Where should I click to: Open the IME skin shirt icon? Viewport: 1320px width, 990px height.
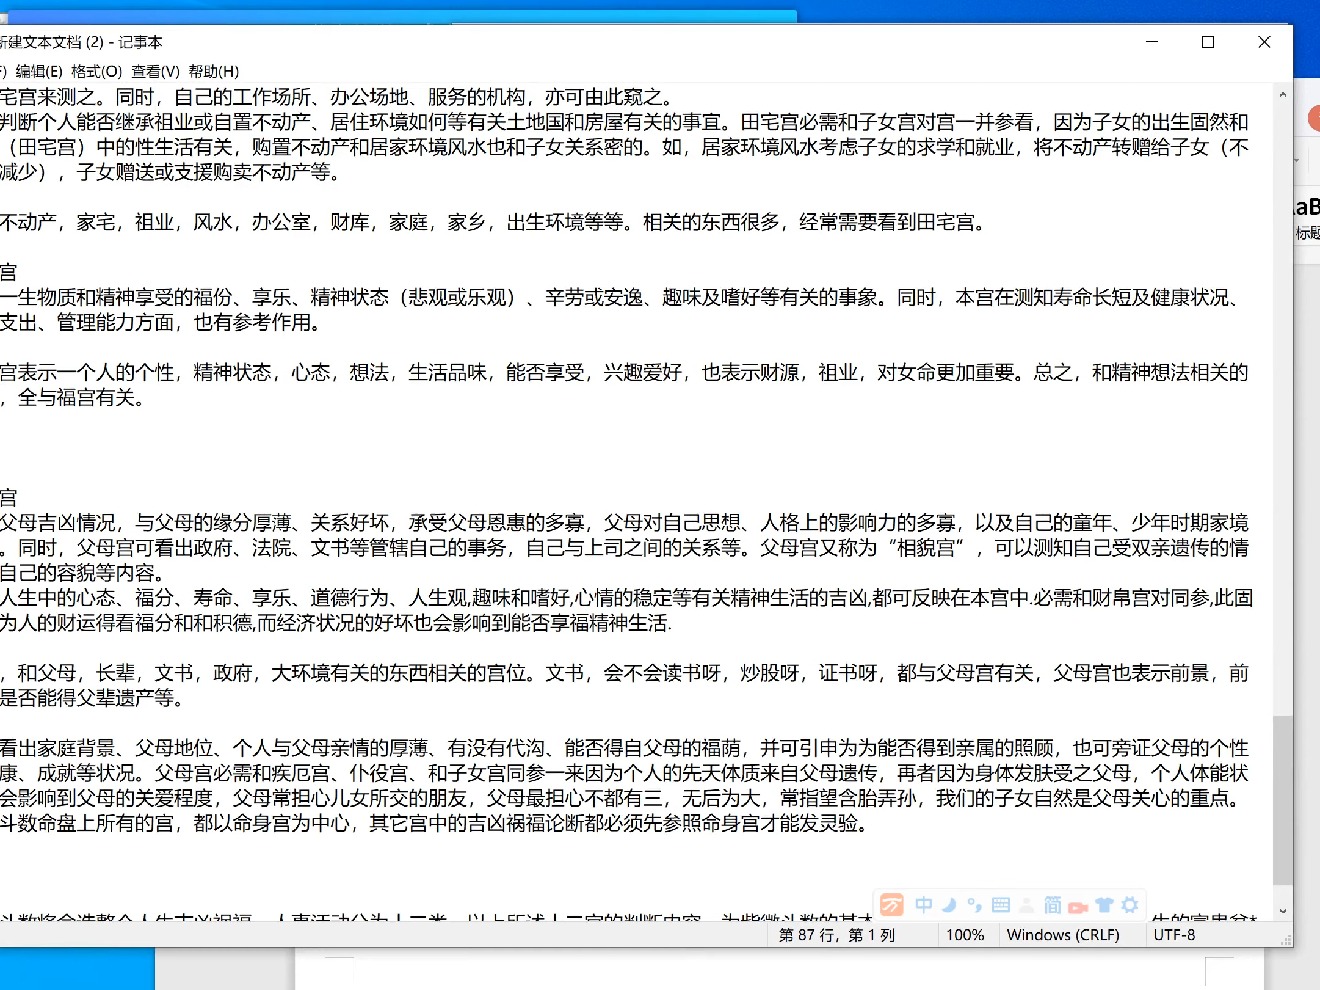point(1104,905)
